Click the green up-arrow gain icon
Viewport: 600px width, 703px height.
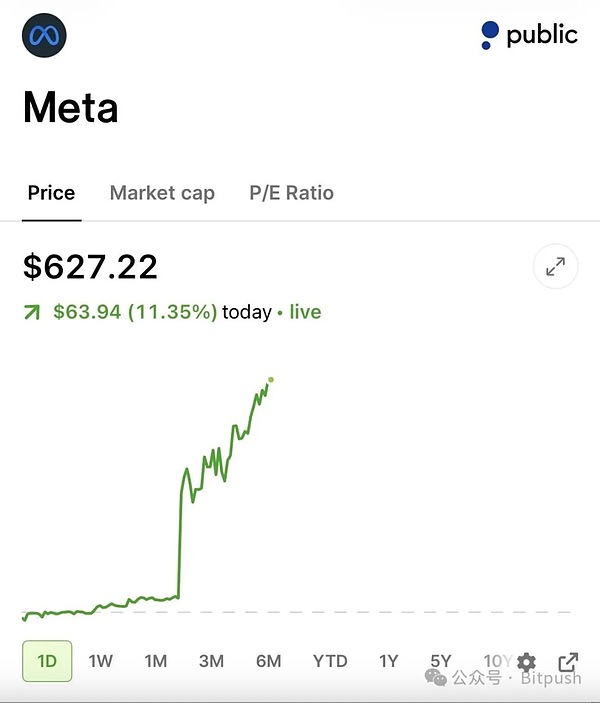(32, 312)
